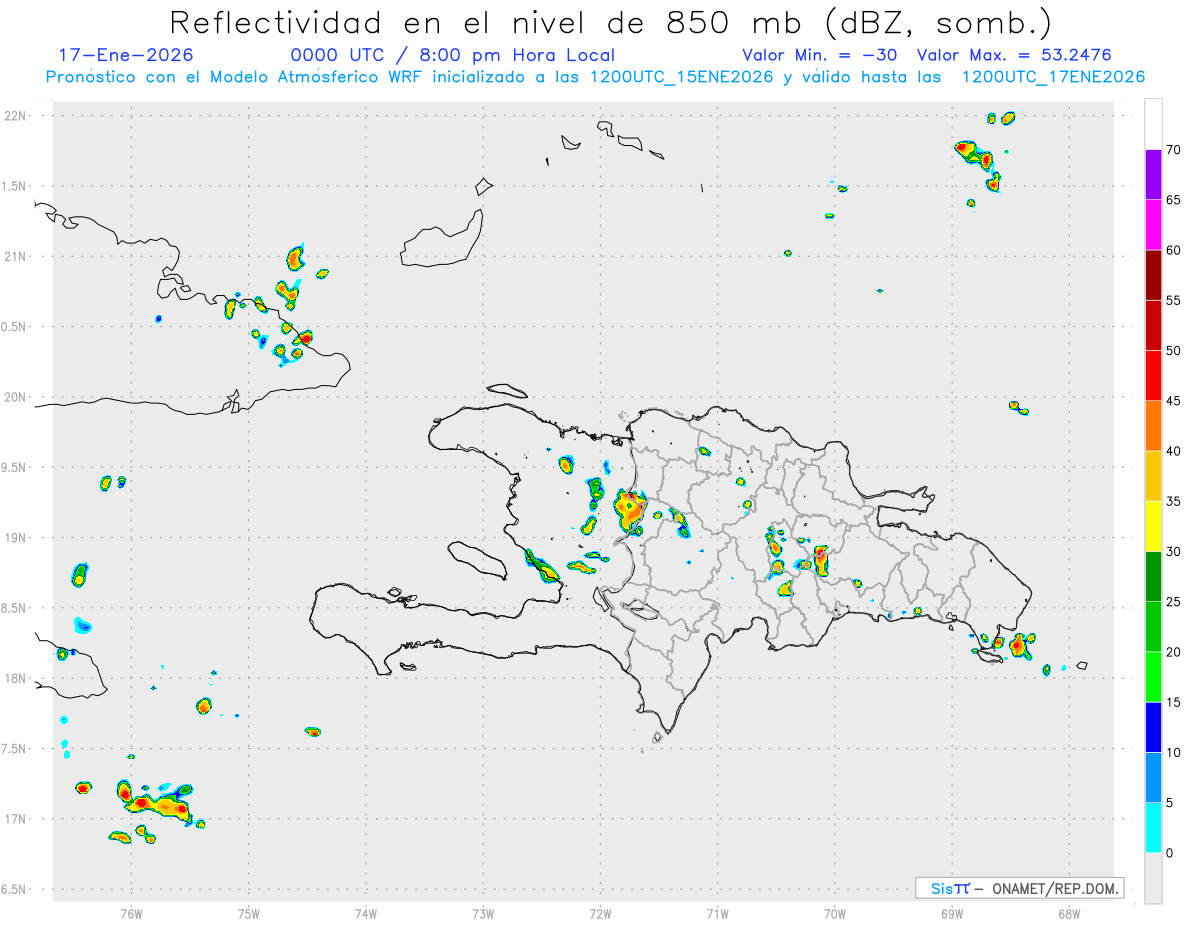Select the '35' colorbar scale value
This screenshot has height=927, width=1200.
1173,501
